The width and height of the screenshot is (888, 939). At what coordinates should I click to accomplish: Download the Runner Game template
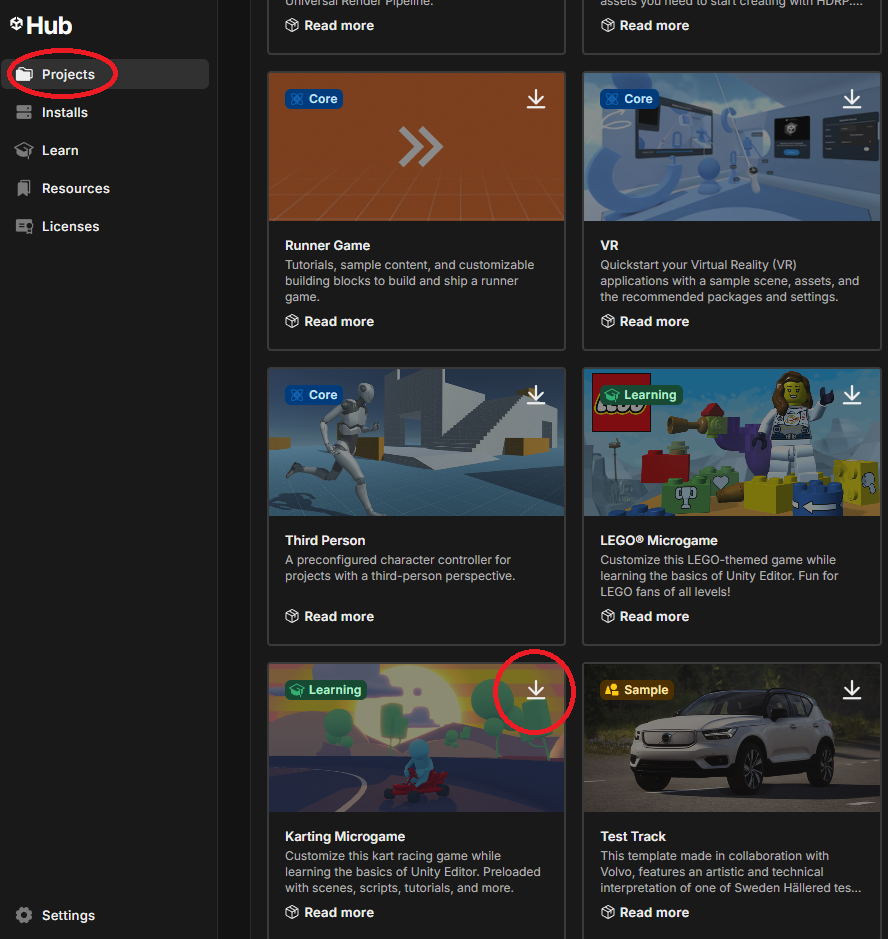(536, 99)
